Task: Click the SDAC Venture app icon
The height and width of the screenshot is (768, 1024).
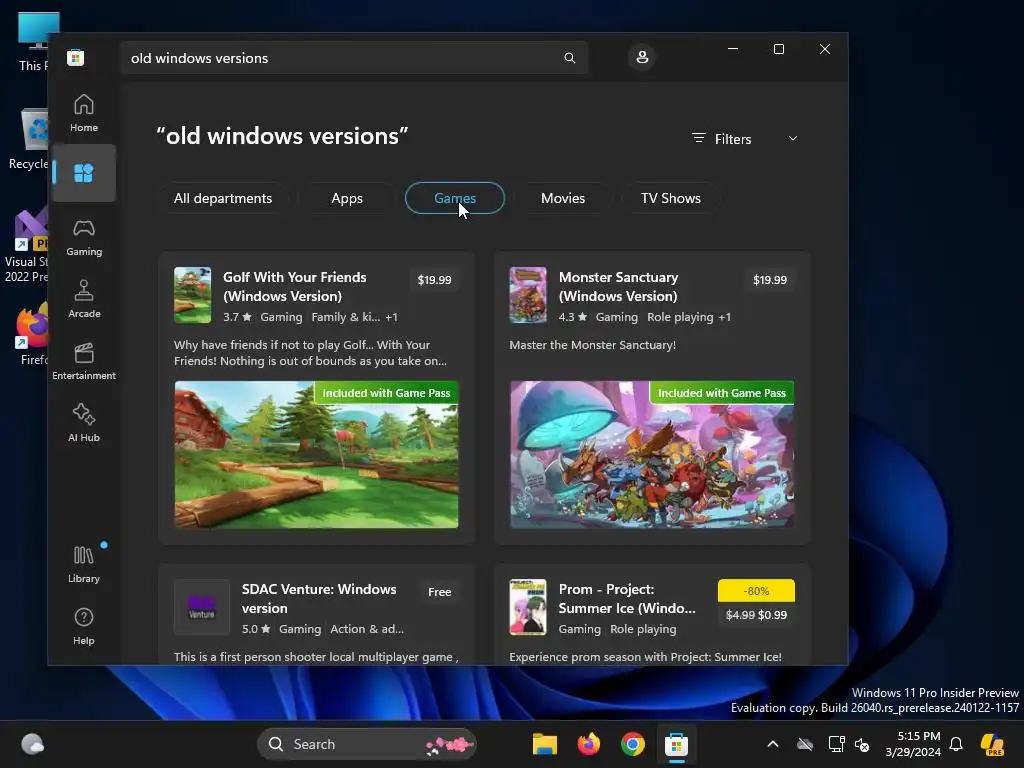Action: pyautogui.click(x=202, y=607)
